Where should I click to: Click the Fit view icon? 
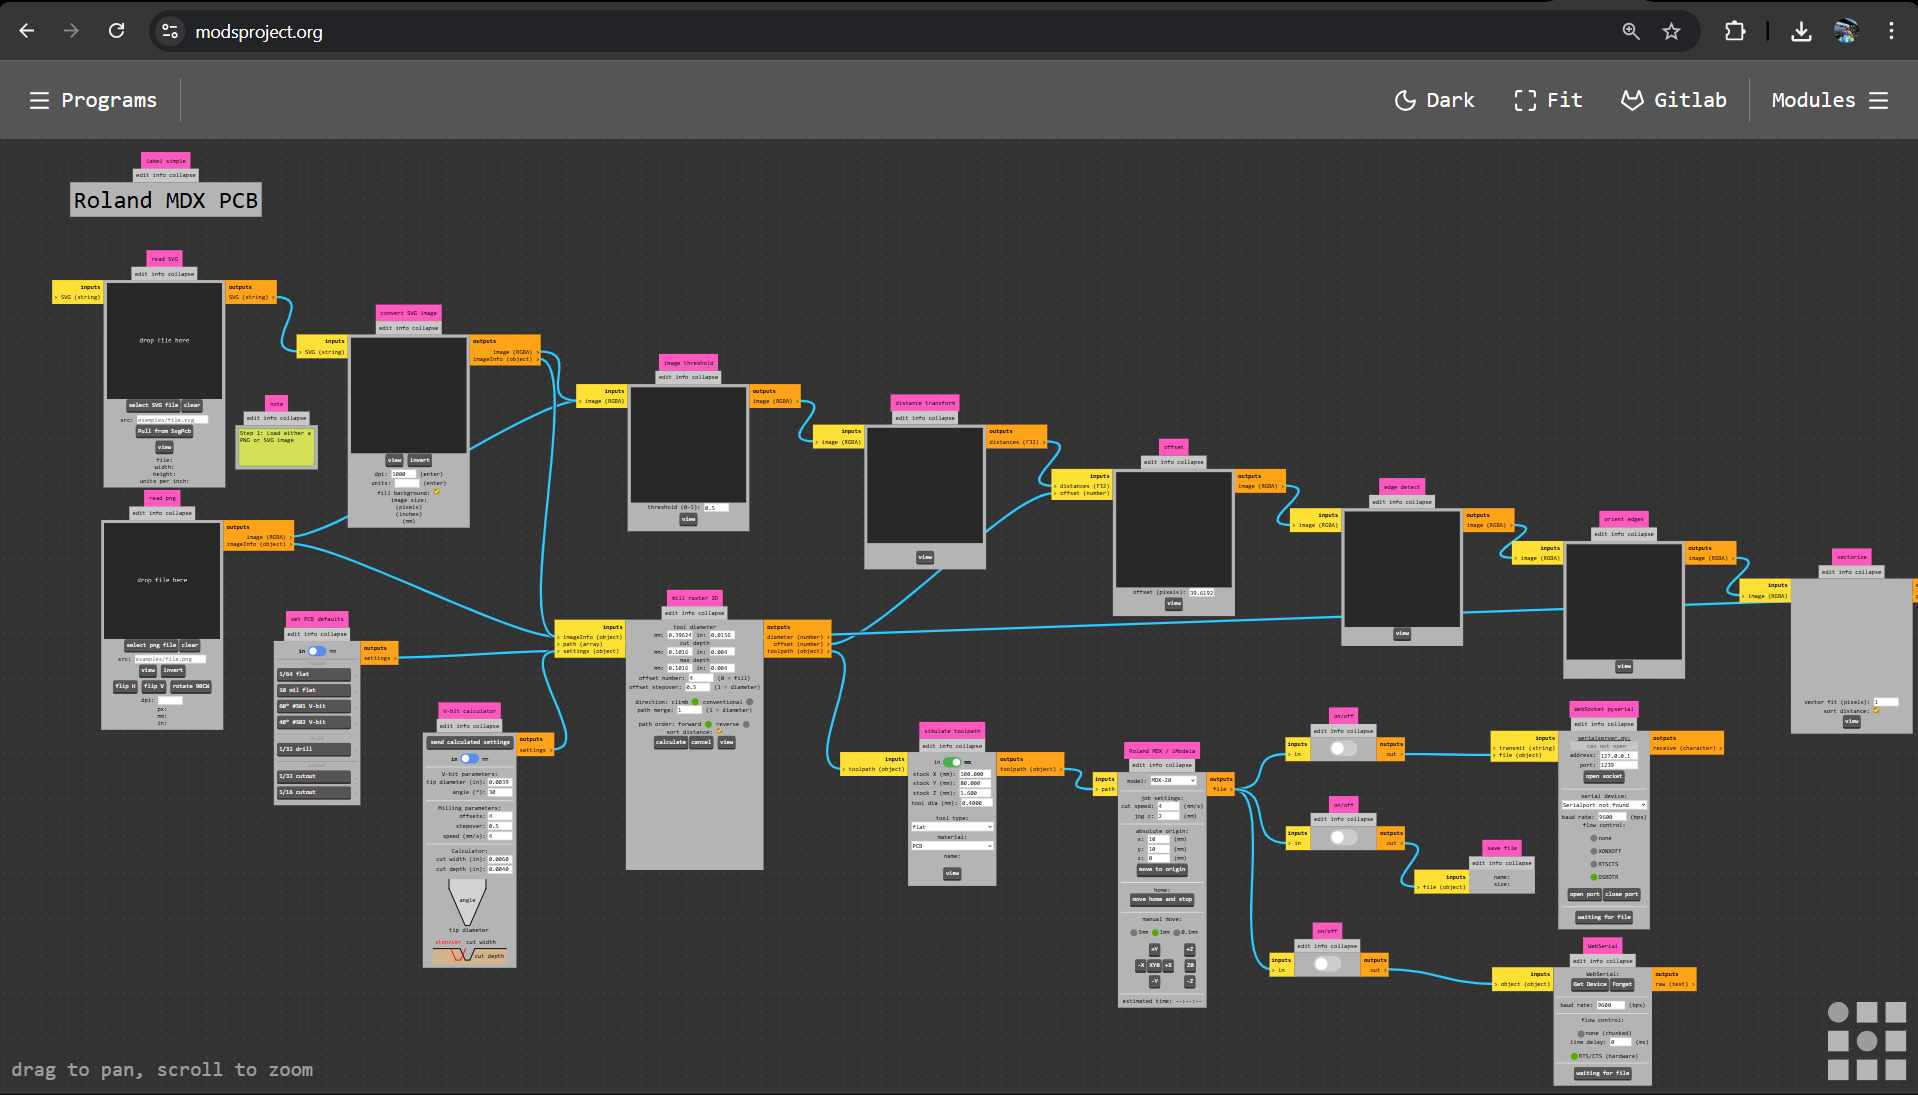(x=1525, y=100)
